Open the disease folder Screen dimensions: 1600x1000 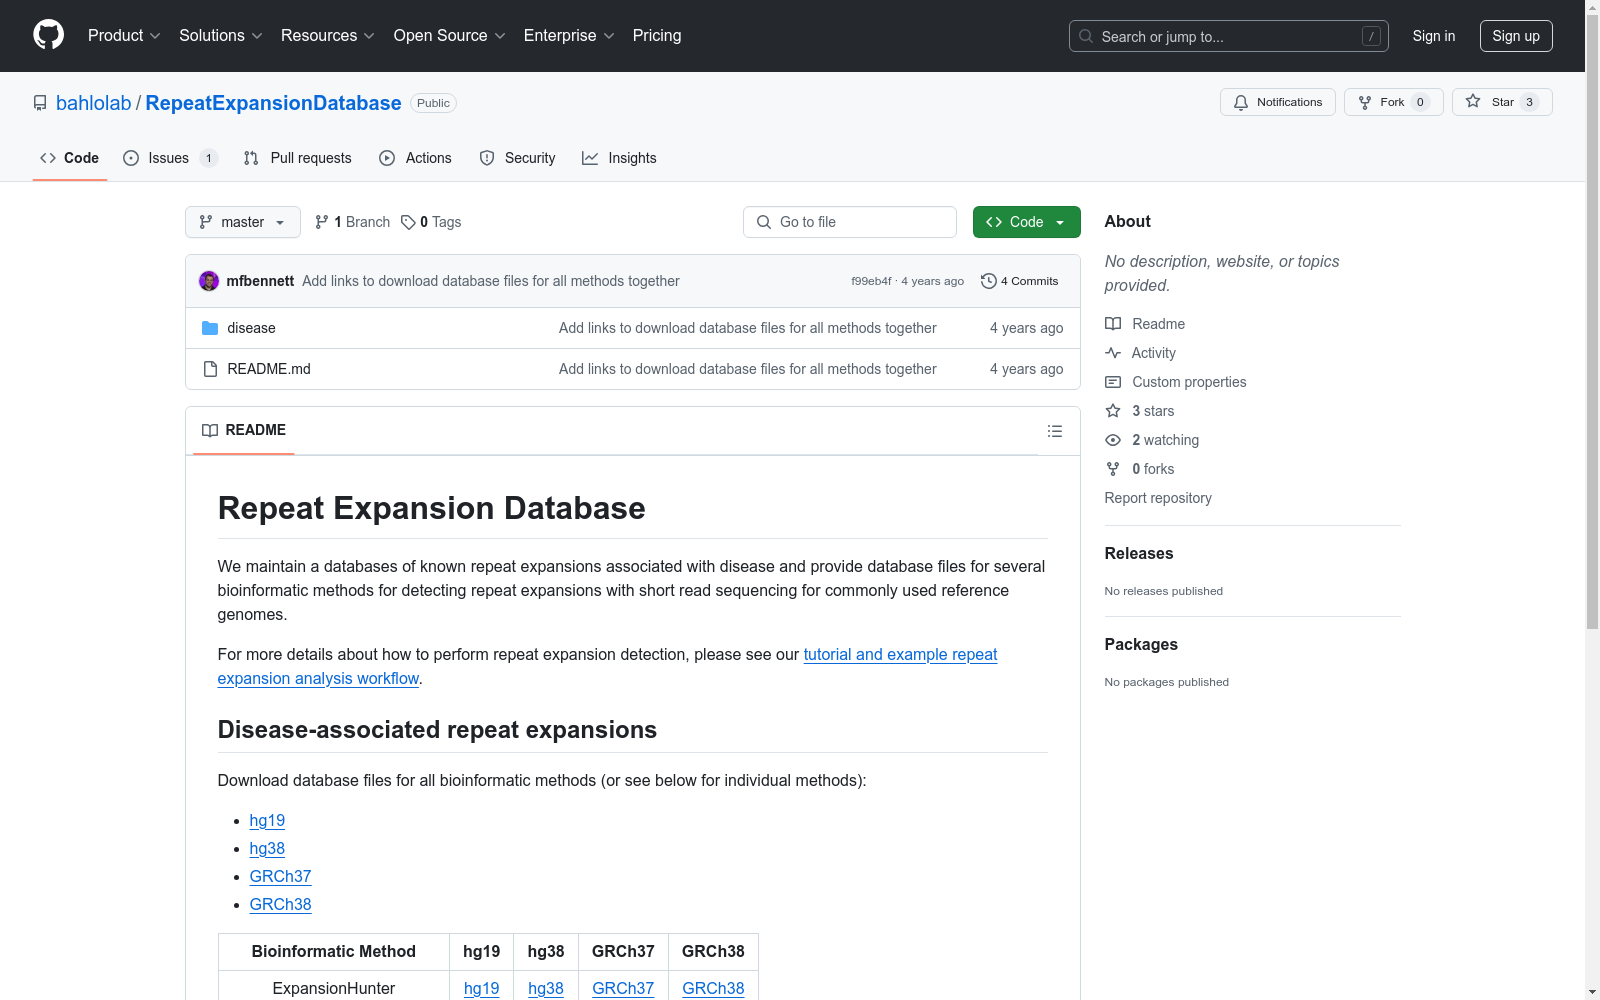pyautogui.click(x=251, y=328)
